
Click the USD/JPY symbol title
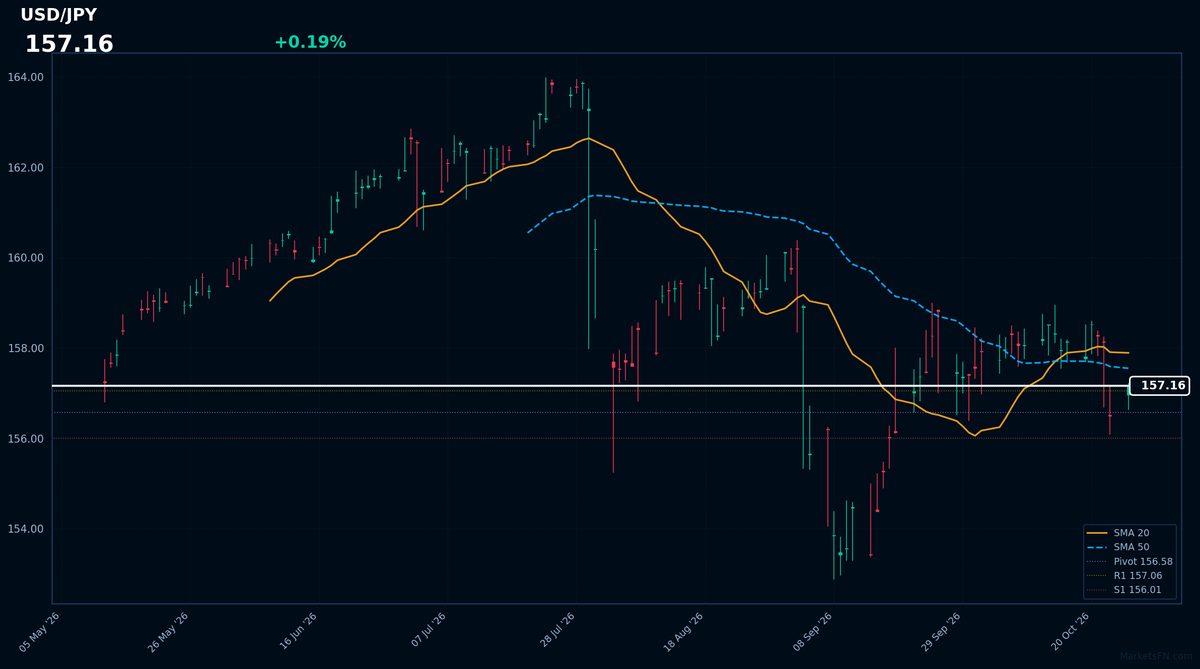[59, 15]
